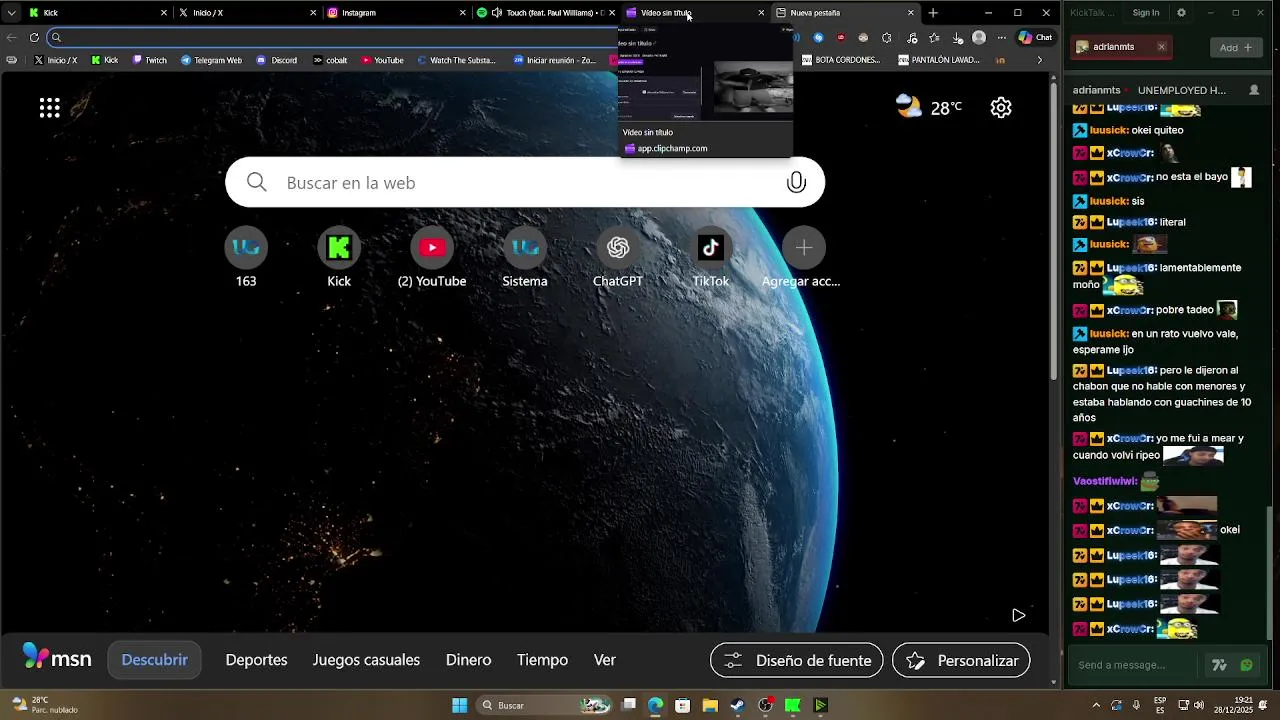This screenshot has width=1280, height=720.
Task: Open the YouTube bookmark
Action: pos(382,60)
